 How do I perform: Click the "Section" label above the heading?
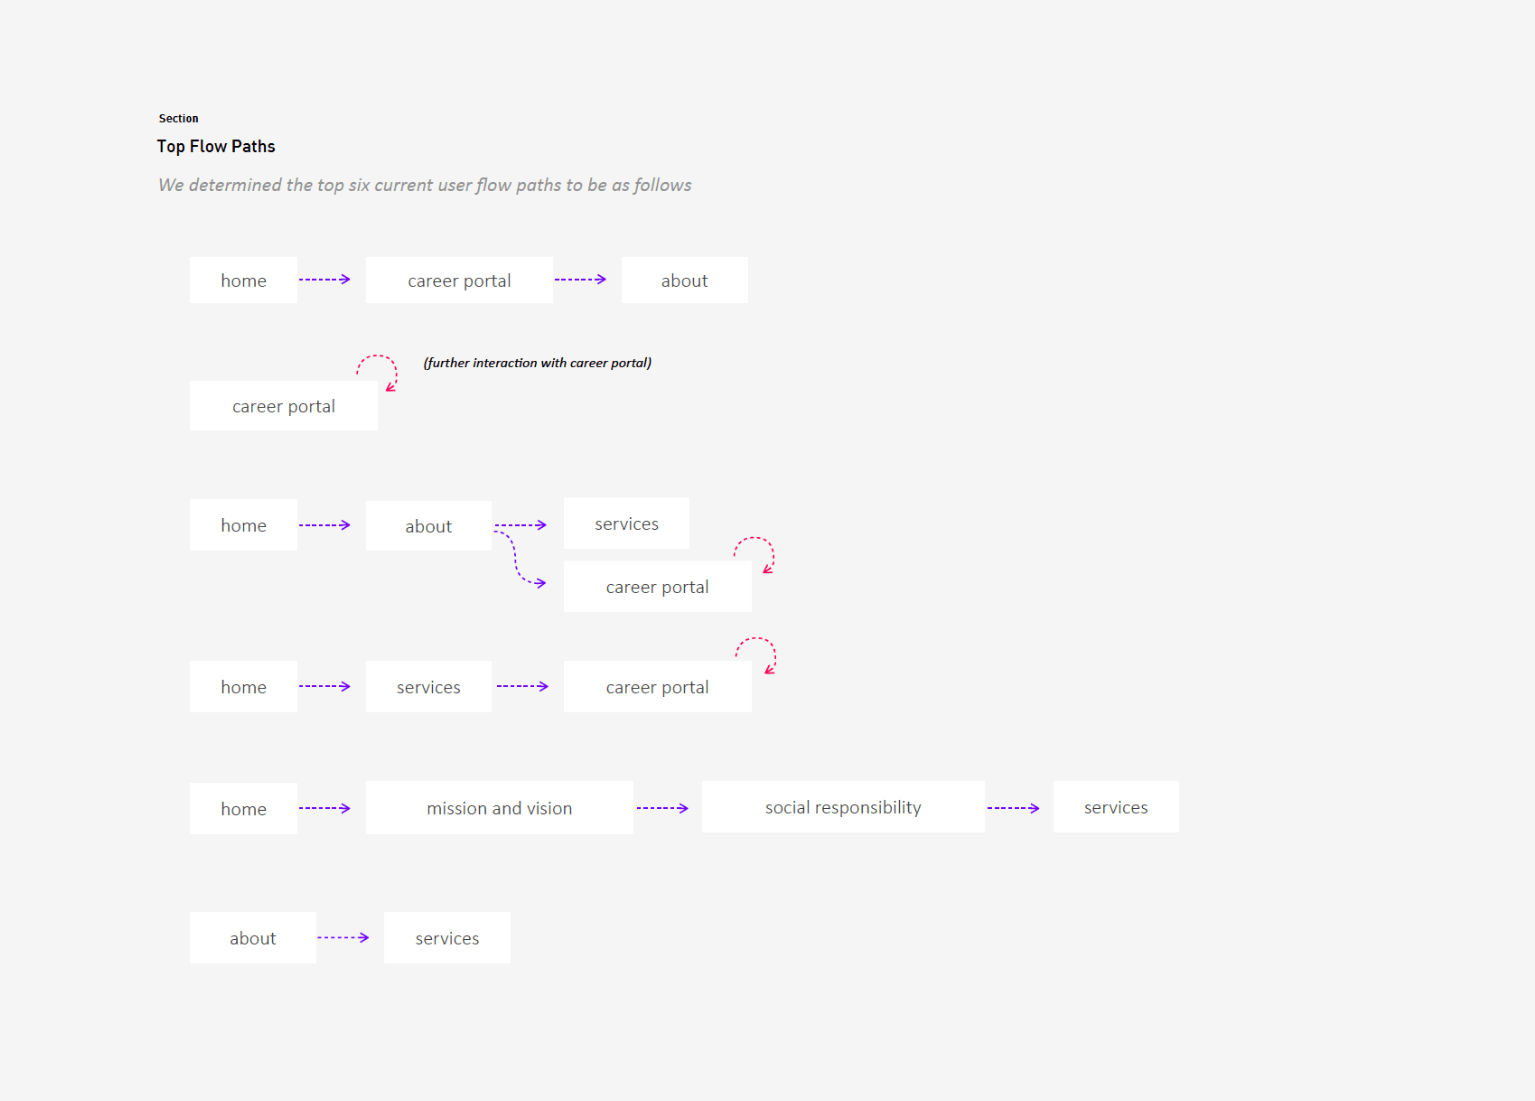click(178, 118)
